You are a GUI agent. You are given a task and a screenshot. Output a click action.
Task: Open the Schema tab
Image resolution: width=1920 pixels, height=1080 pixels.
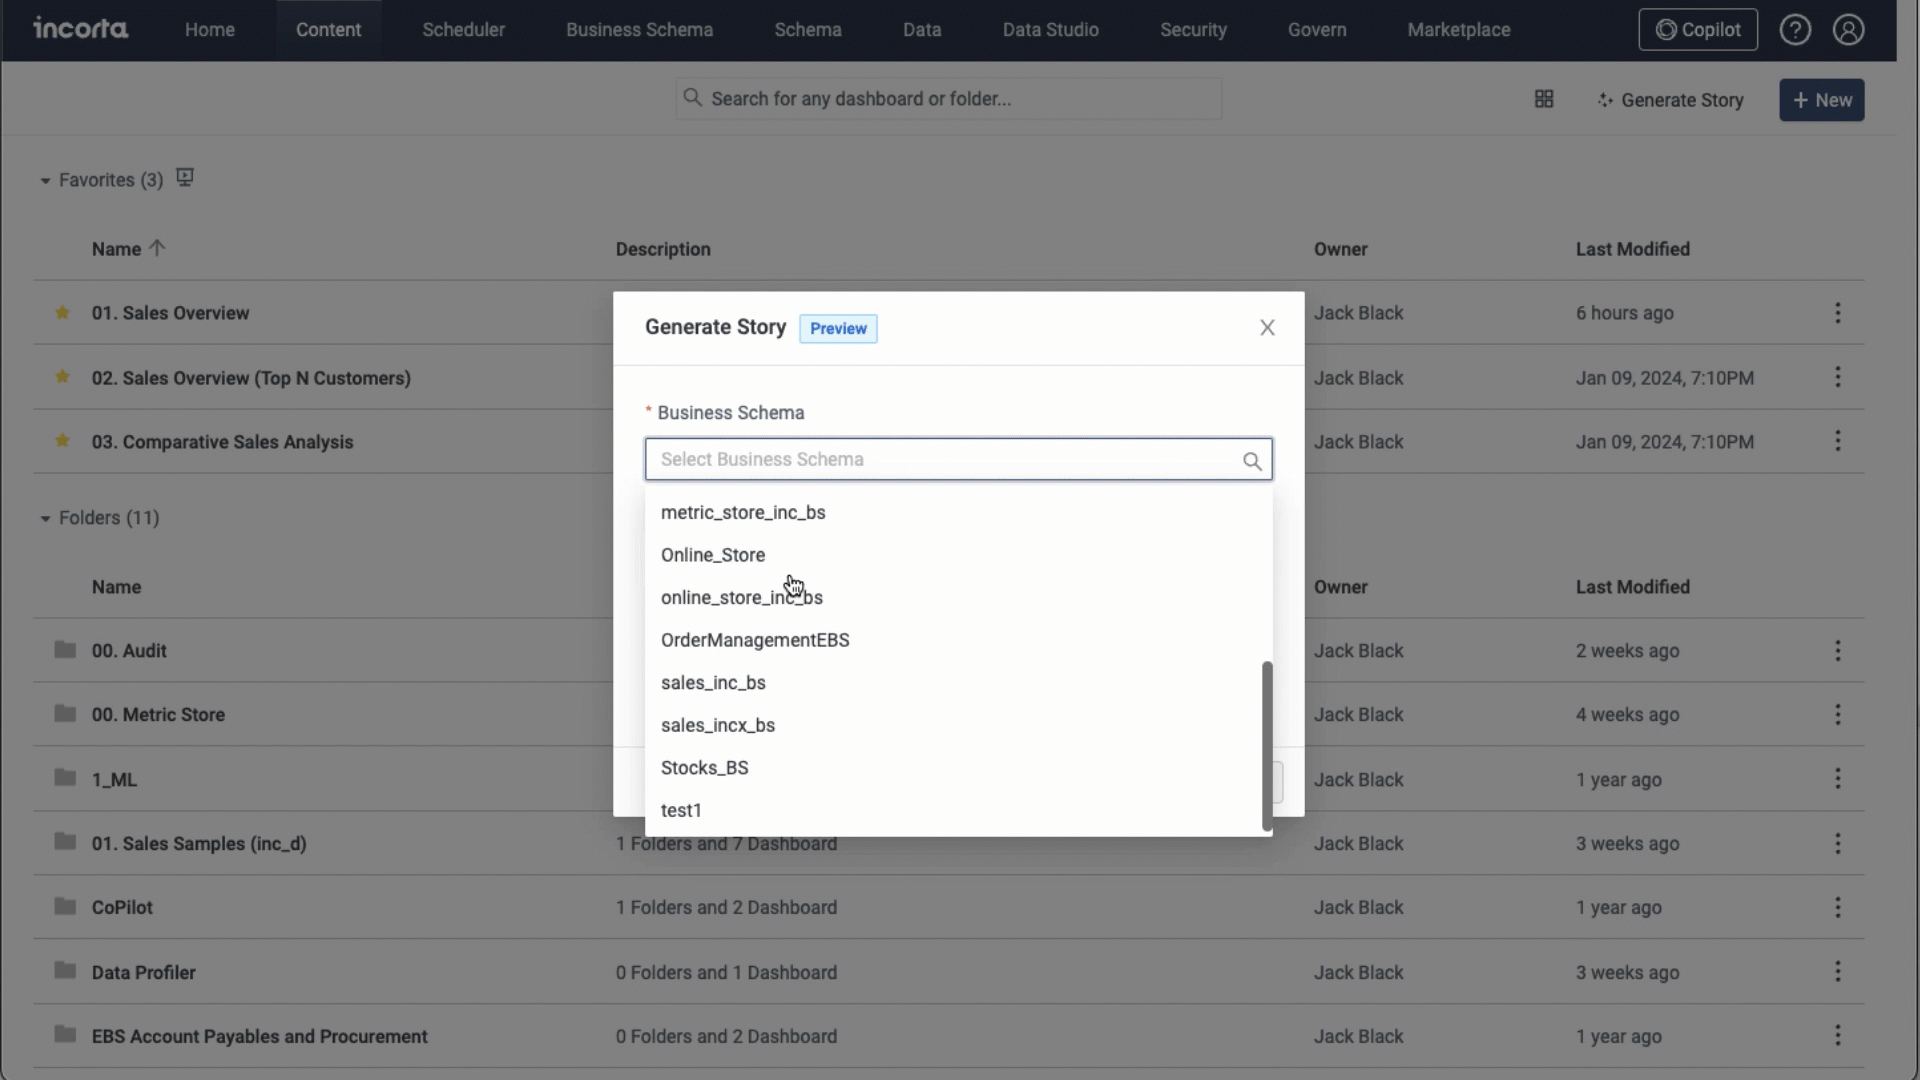point(807,30)
